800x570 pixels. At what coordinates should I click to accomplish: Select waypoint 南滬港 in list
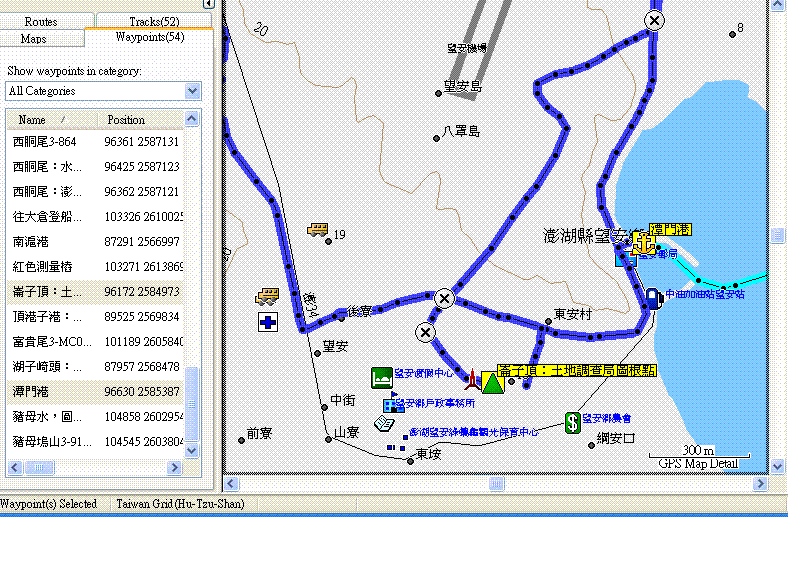pyautogui.click(x=95, y=242)
